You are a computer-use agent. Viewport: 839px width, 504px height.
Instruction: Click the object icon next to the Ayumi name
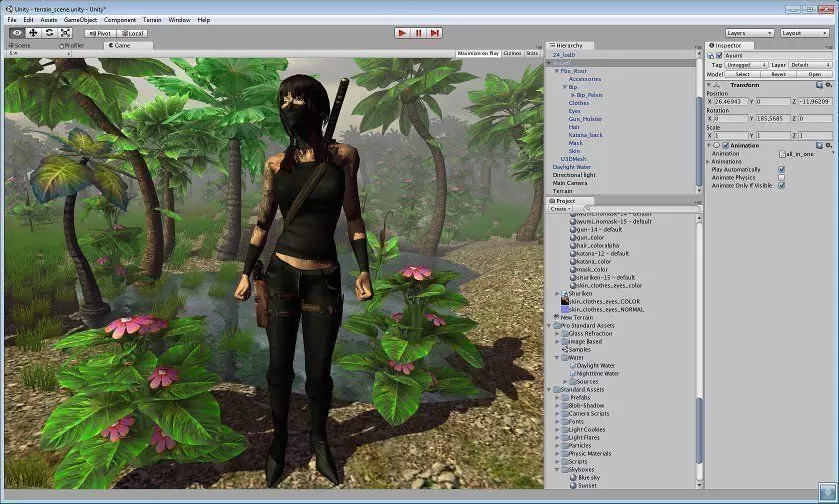click(711, 56)
